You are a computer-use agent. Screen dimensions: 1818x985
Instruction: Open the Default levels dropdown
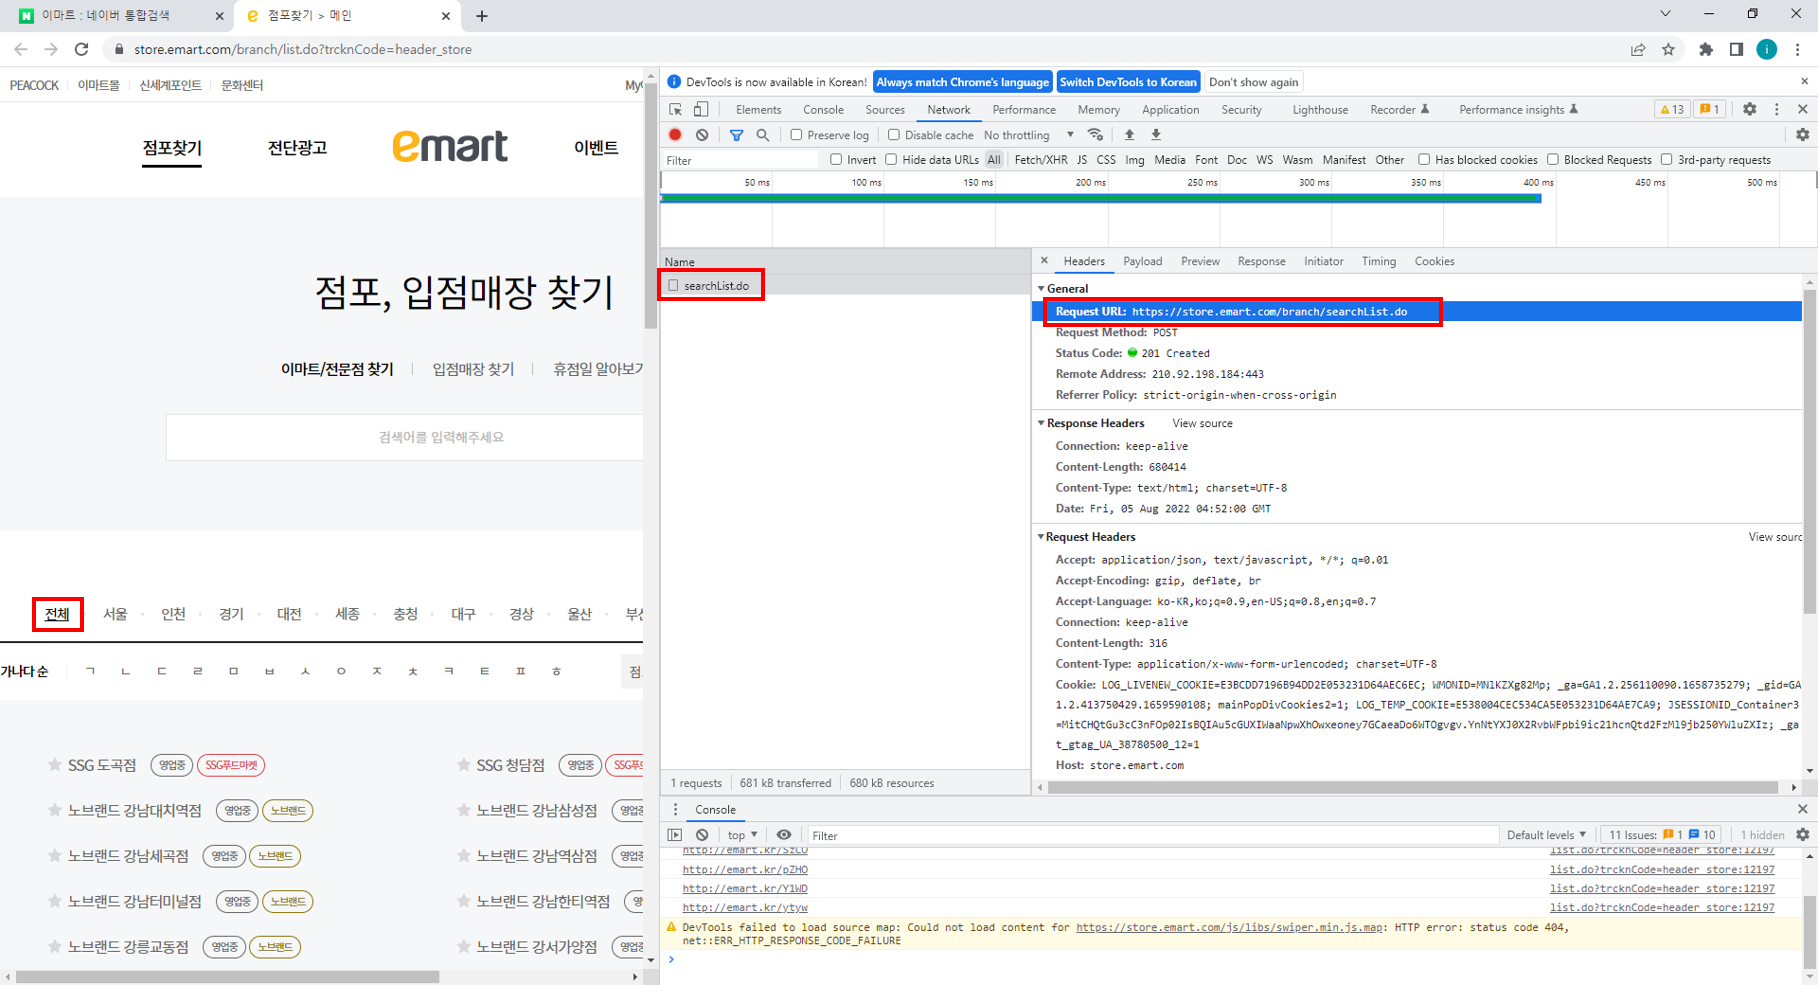[1546, 835]
